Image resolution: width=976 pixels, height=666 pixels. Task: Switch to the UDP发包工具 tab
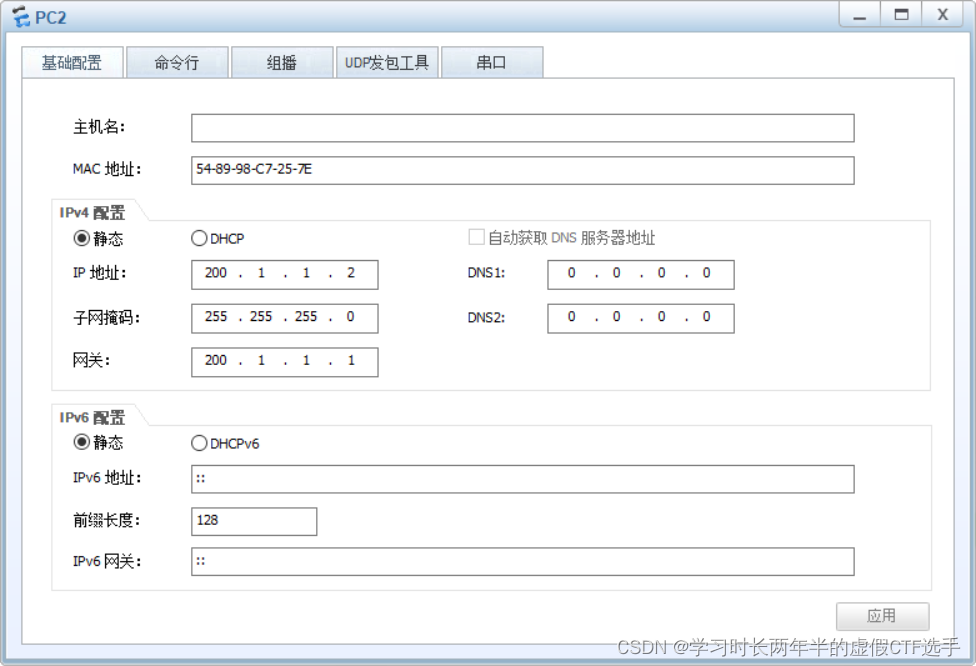click(x=387, y=62)
